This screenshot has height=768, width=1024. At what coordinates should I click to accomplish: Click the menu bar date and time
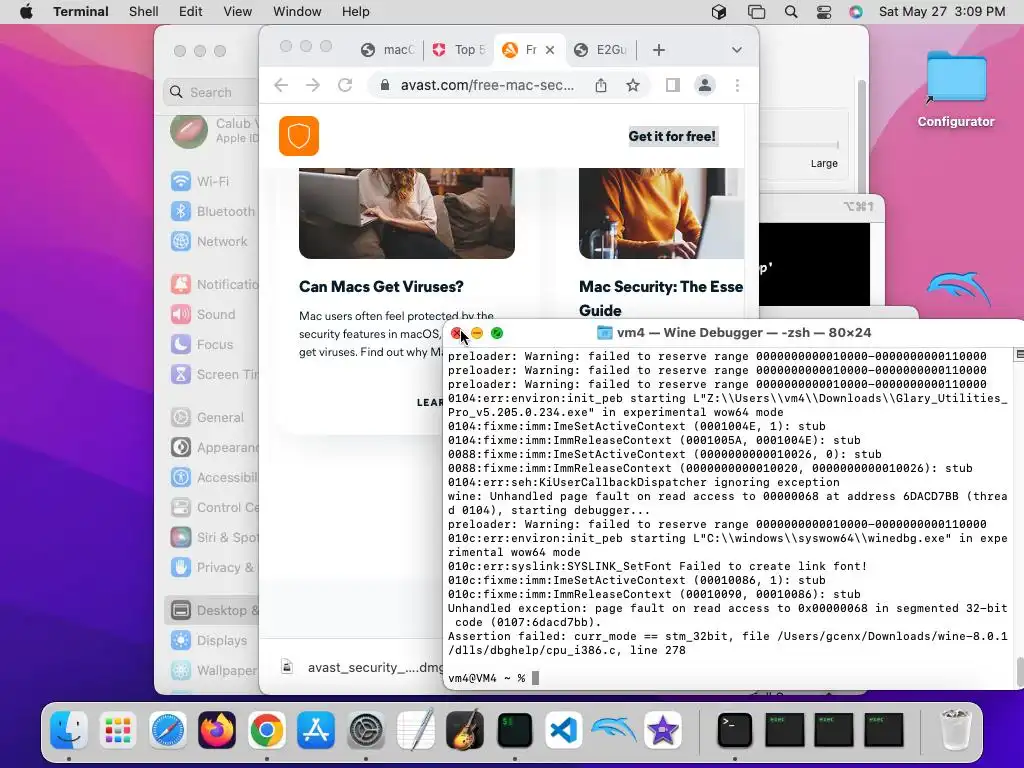(942, 12)
